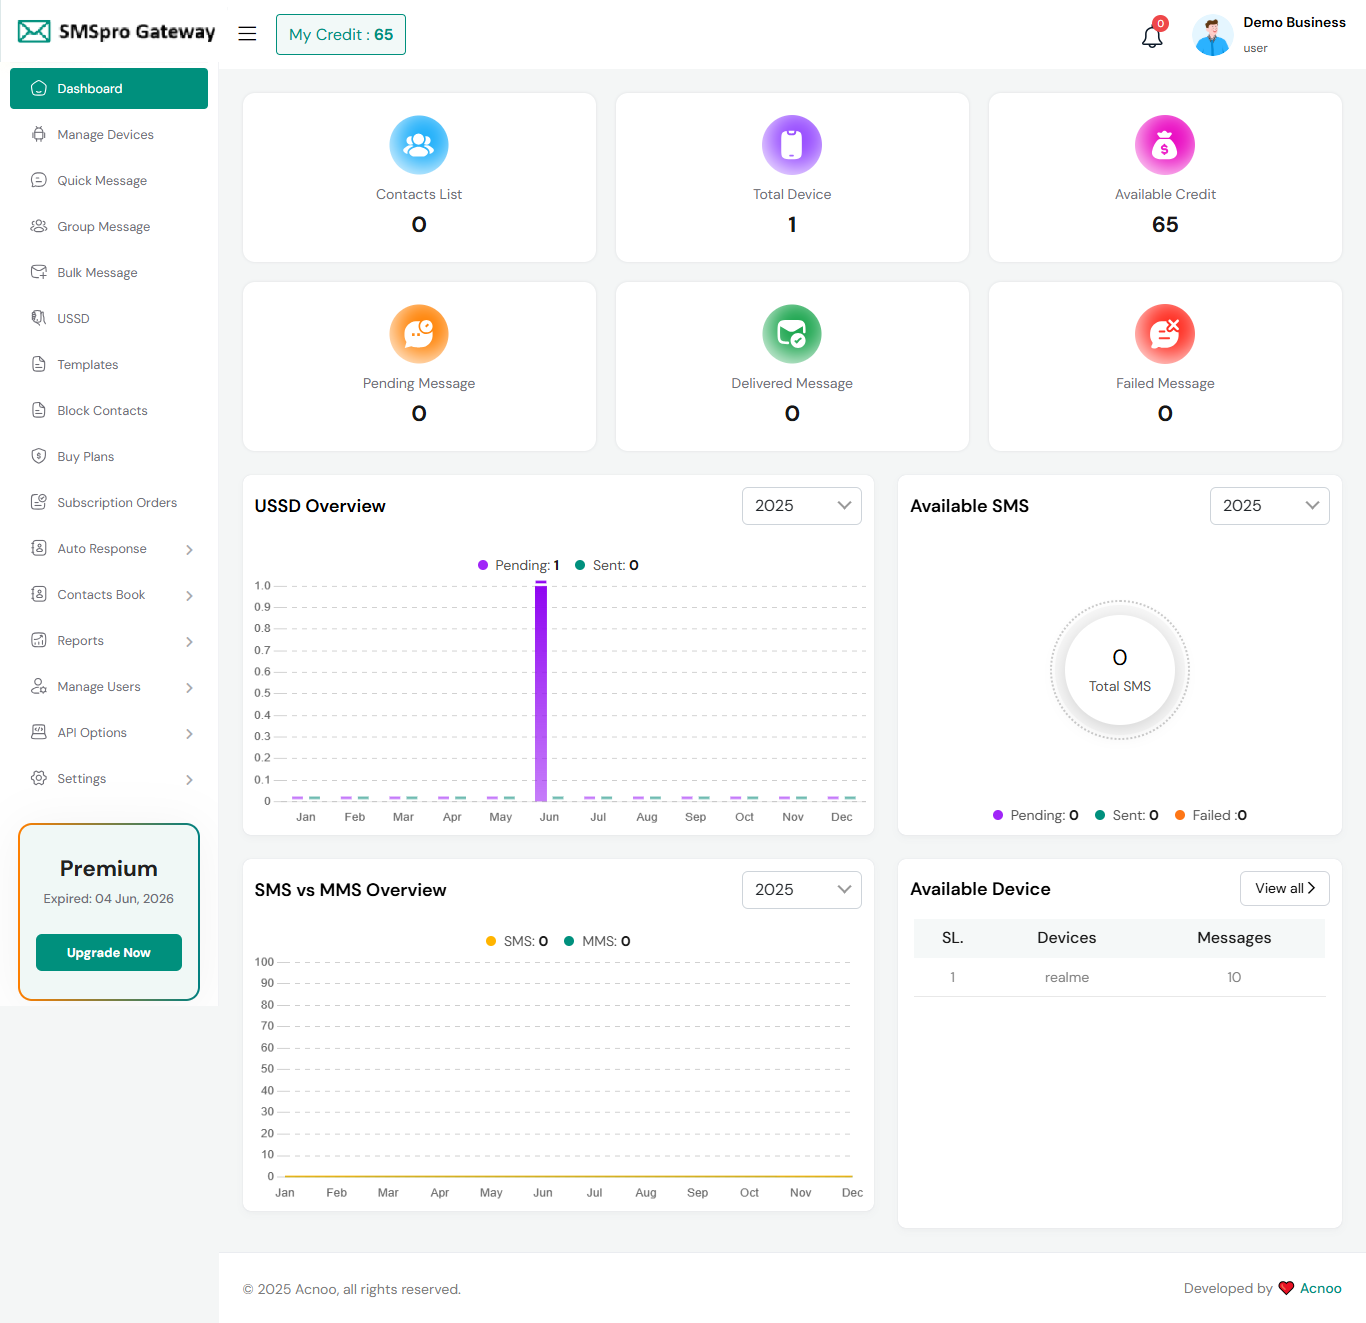Click the Delivered Message green icon
The width and height of the screenshot is (1366, 1323).
point(792,334)
